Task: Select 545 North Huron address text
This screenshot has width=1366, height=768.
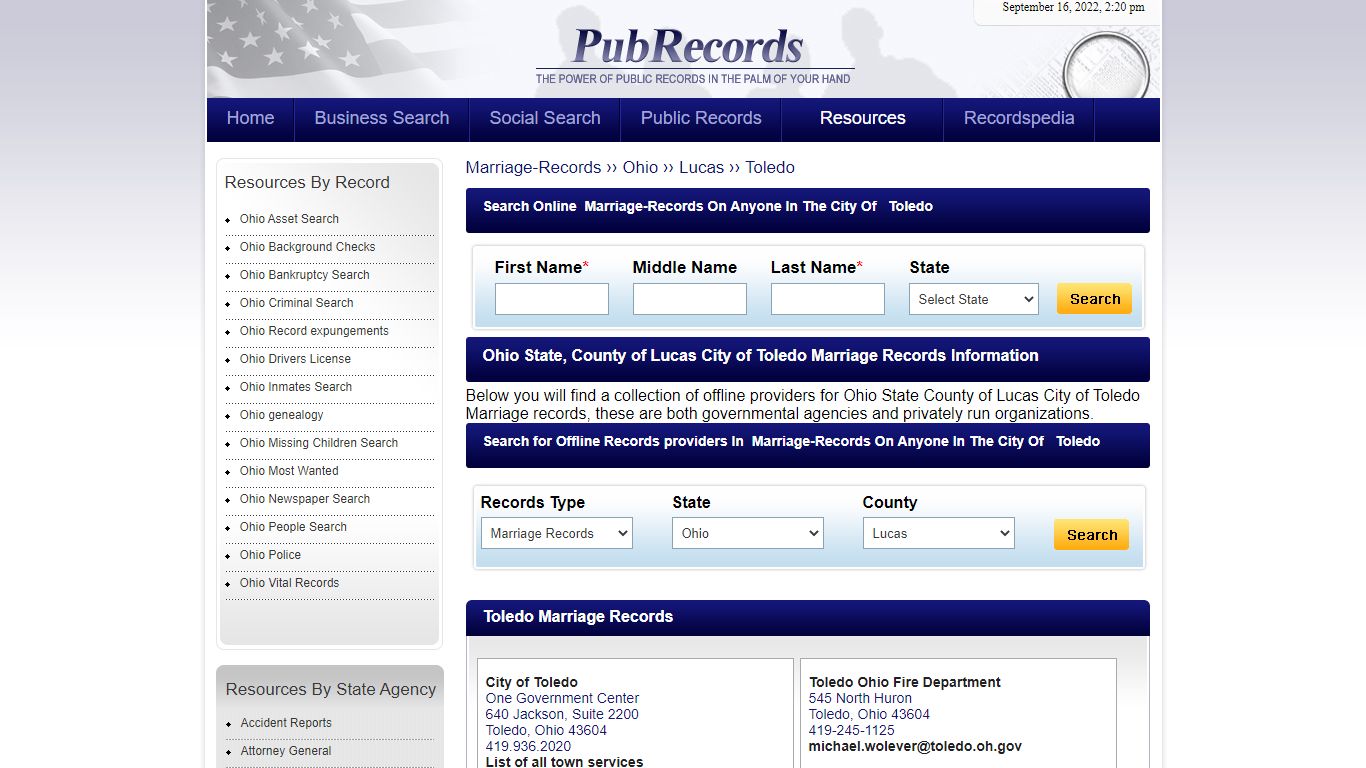Action: click(860, 698)
